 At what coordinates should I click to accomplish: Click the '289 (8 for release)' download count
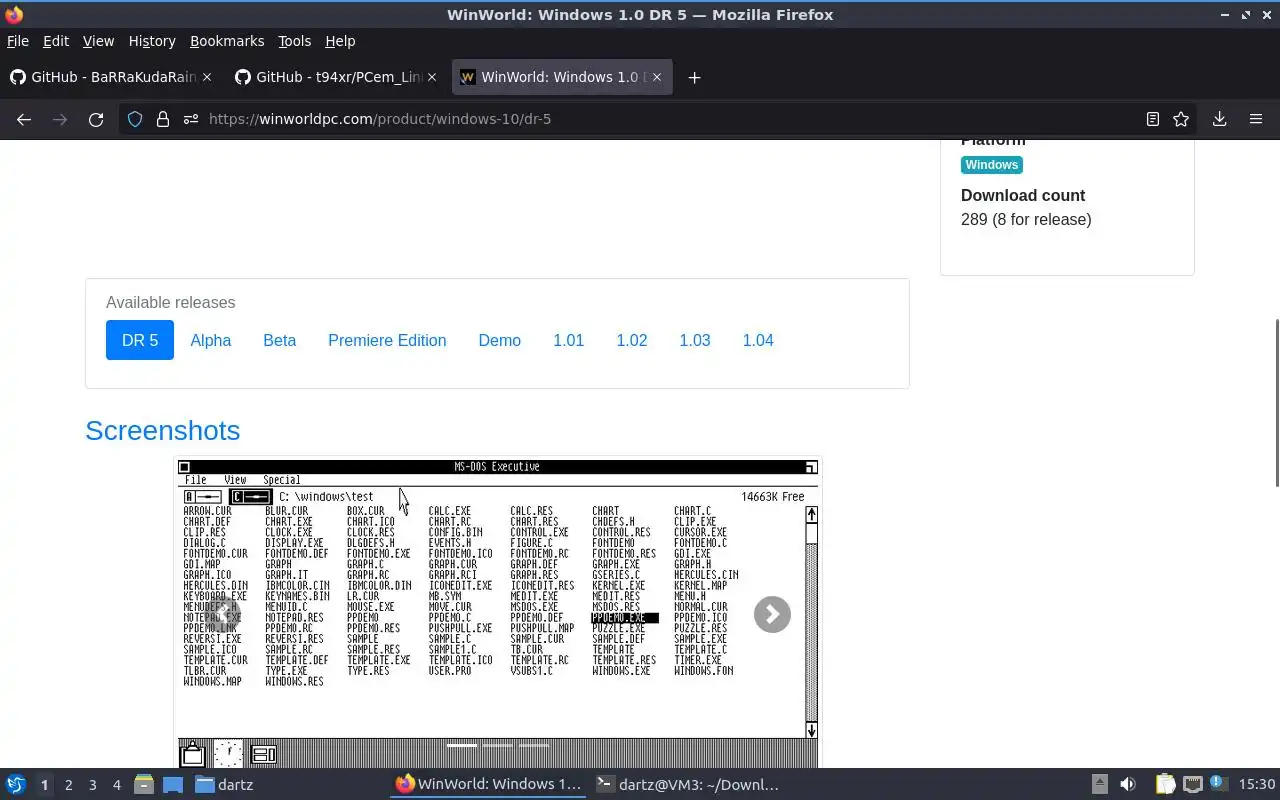(1026, 219)
